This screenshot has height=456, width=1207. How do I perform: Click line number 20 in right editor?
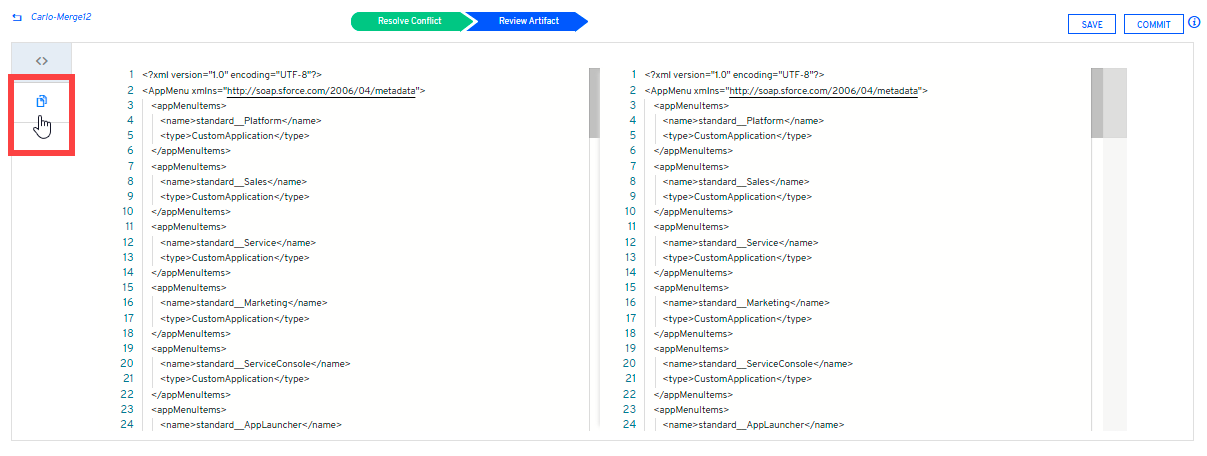click(629, 364)
